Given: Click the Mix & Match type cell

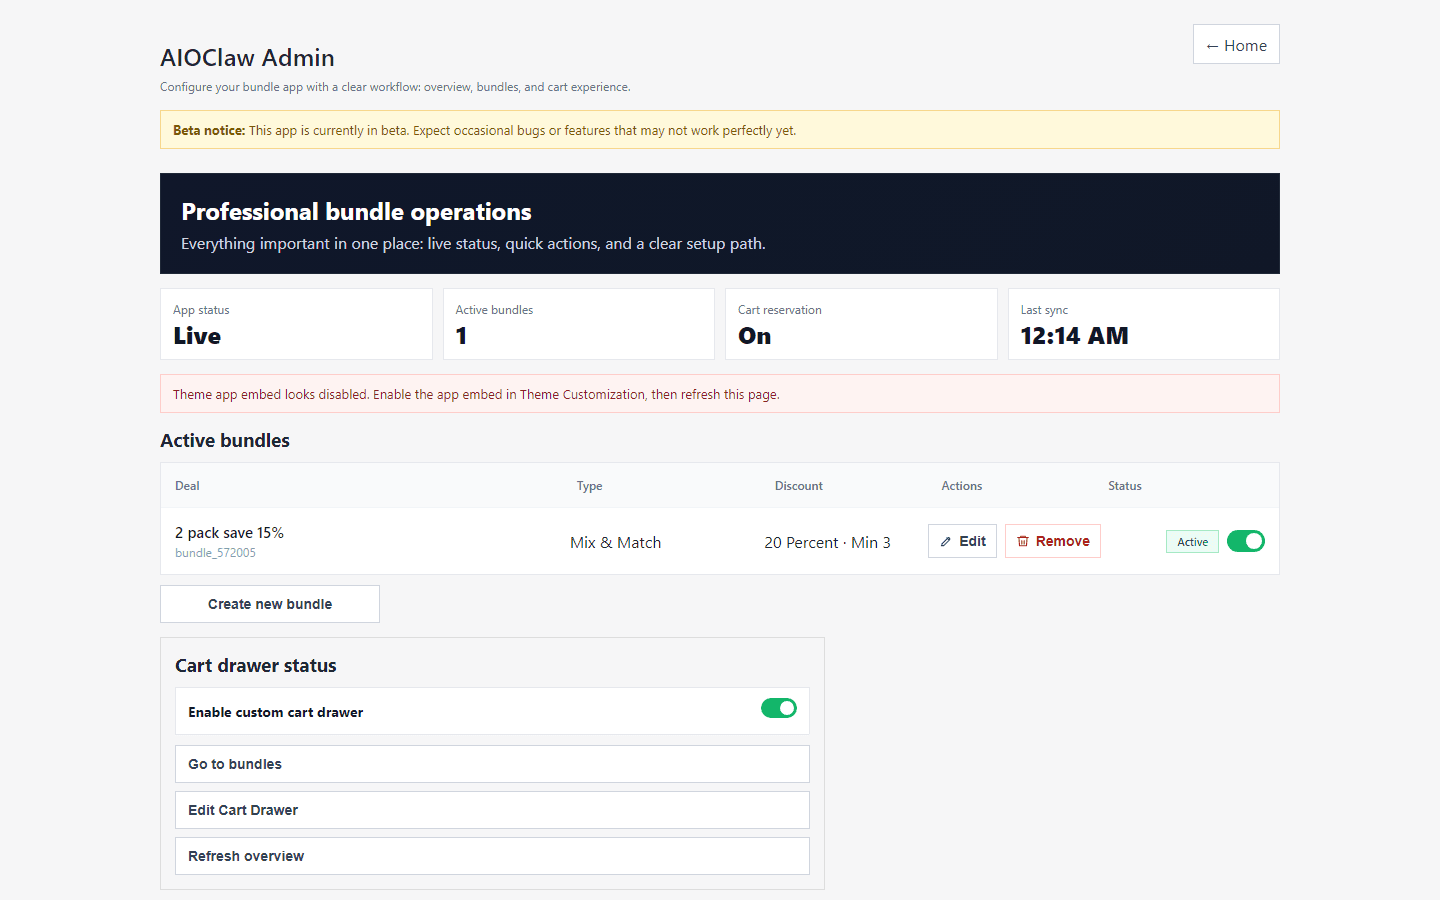Looking at the screenshot, I should pos(615,542).
